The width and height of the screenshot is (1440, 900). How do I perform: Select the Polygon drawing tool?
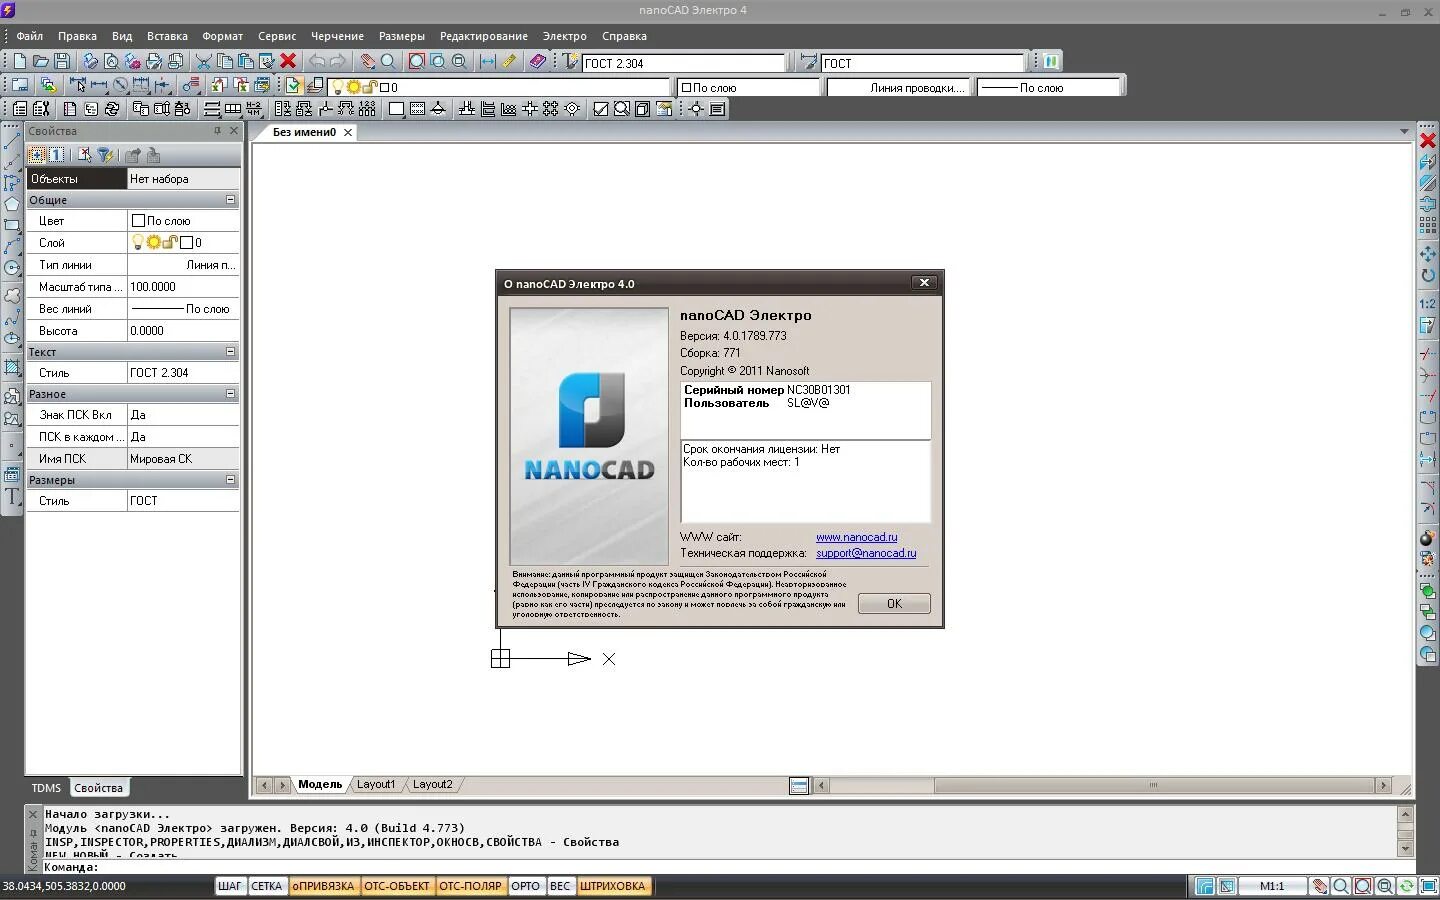coord(12,204)
